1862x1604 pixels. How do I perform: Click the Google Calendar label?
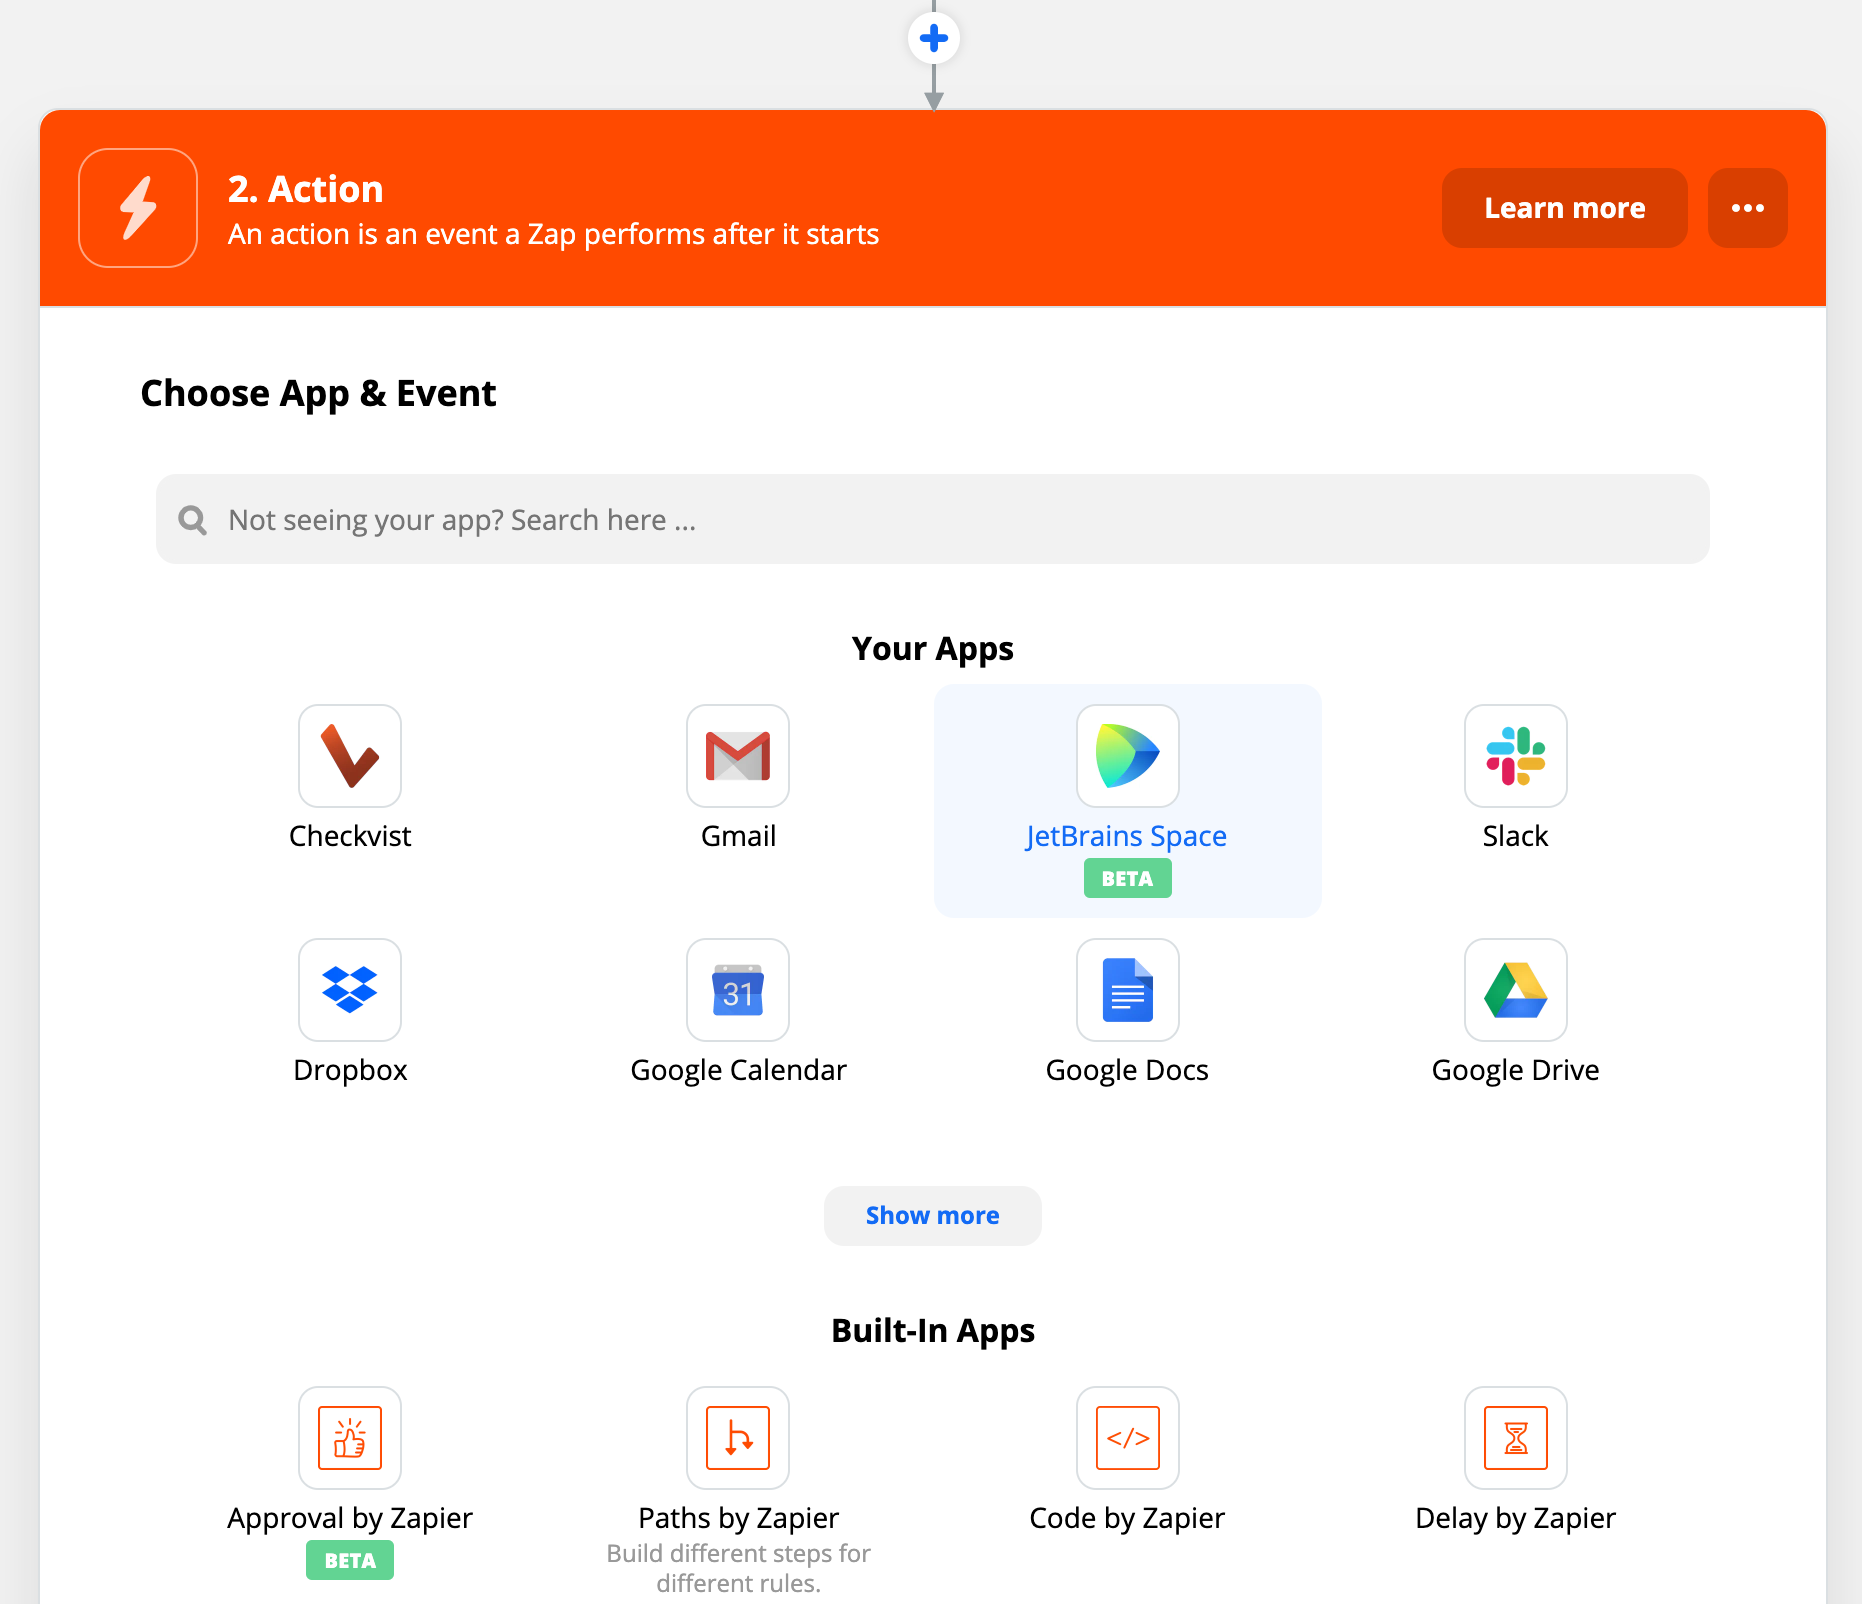coord(738,1070)
